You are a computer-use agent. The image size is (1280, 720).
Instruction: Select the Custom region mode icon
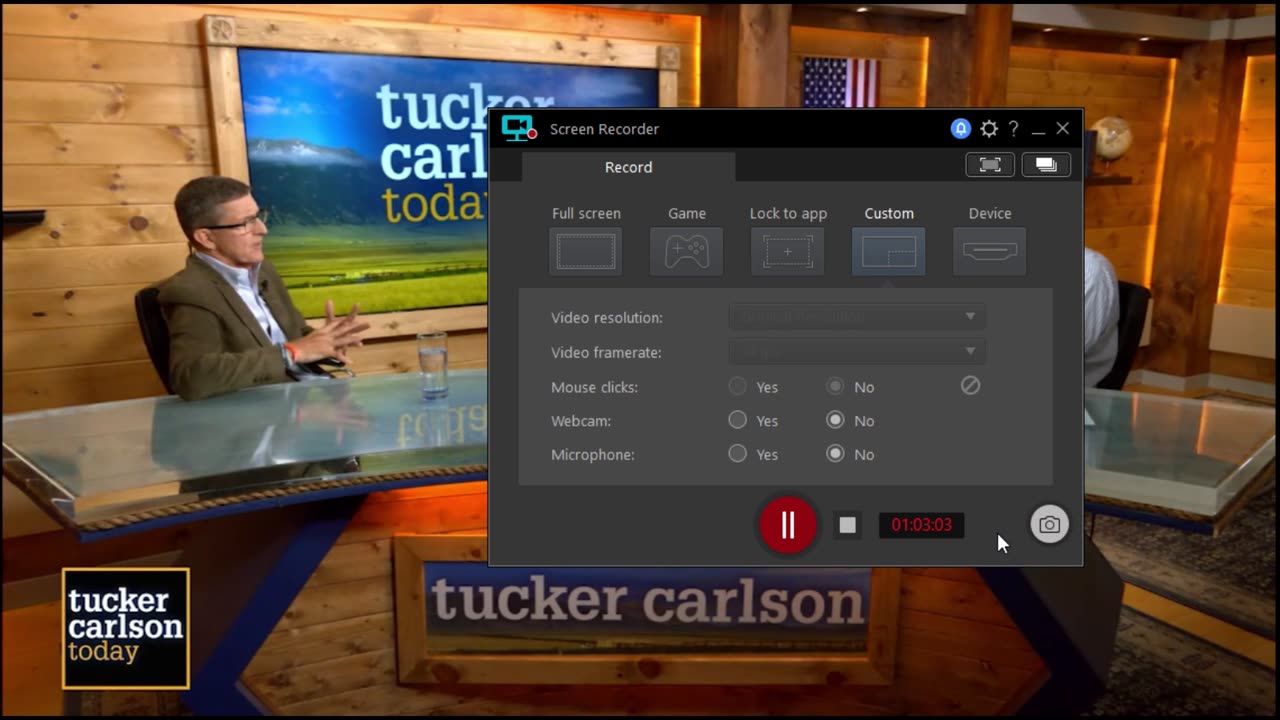pos(889,251)
